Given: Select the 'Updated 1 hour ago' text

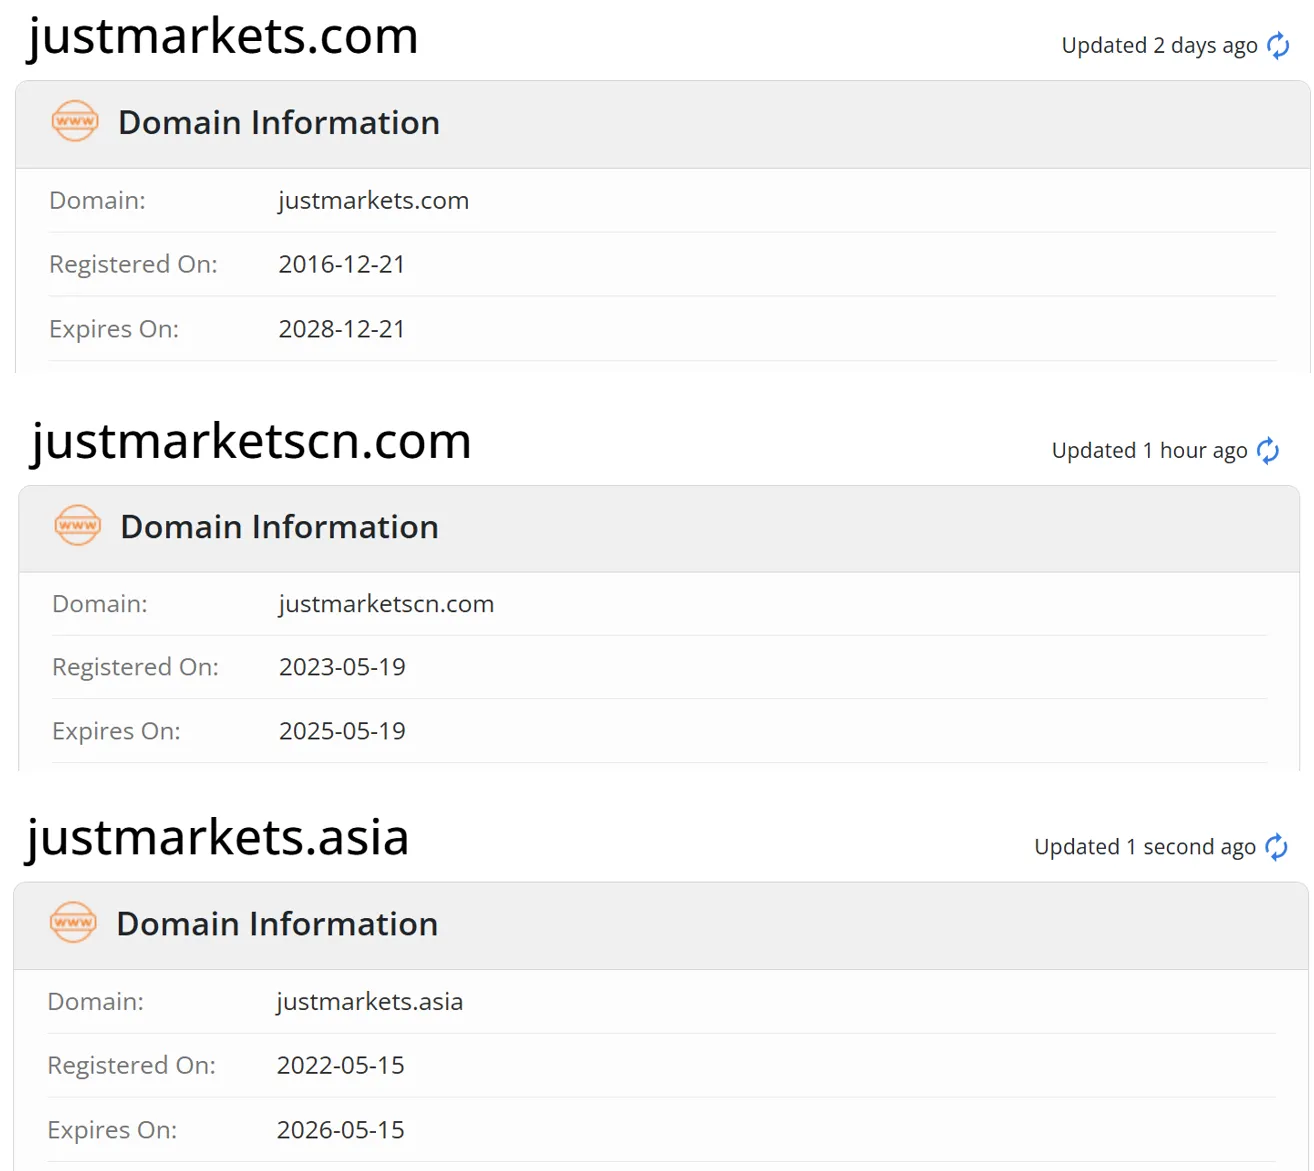Looking at the screenshot, I should [x=1149, y=451].
